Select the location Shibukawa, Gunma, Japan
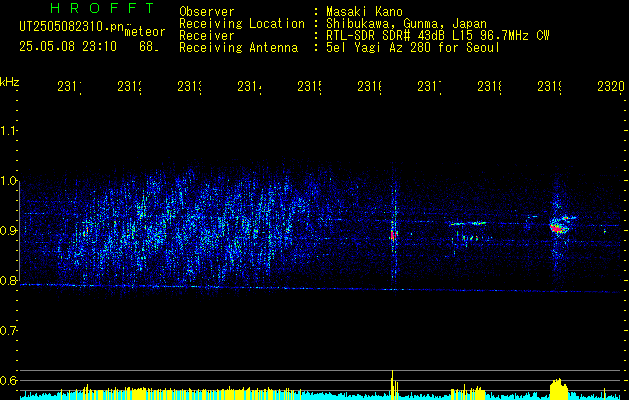Image resolution: width=629 pixels, height=400 pixels. (x=406, y=24)
